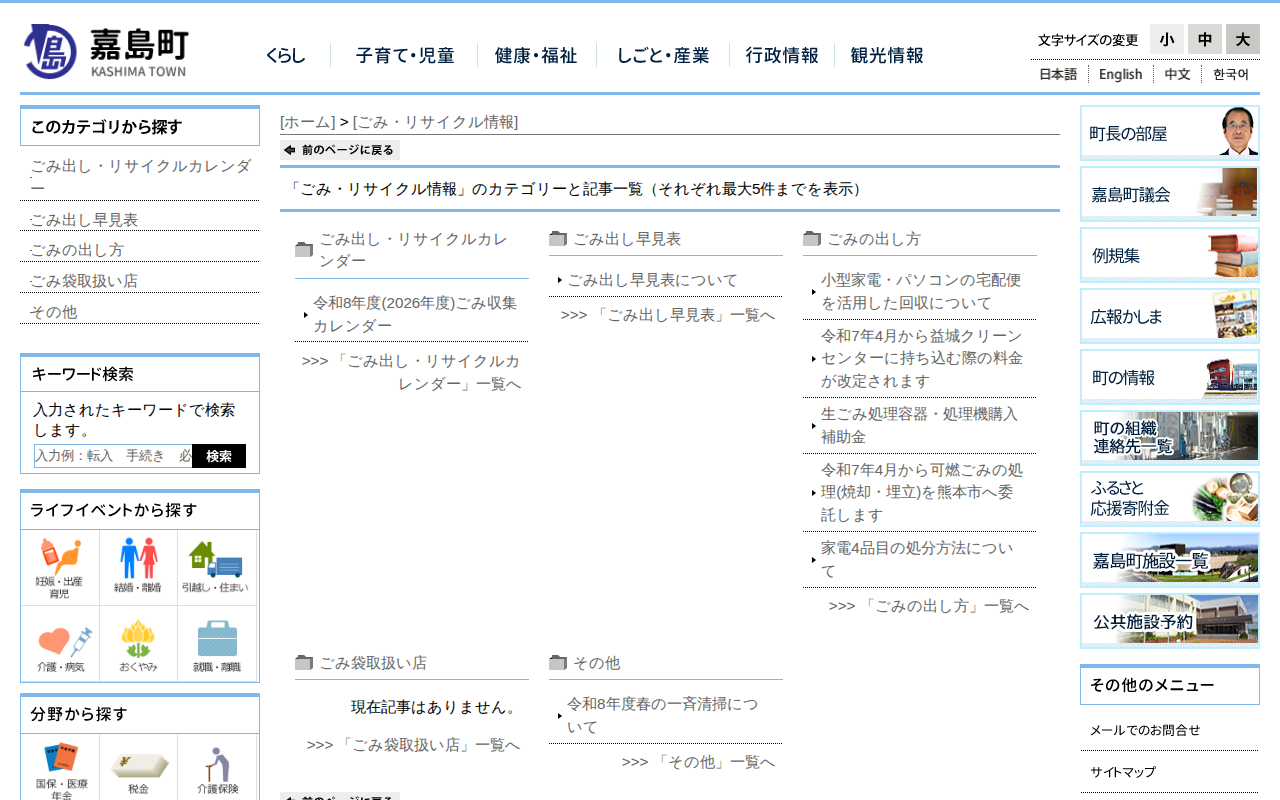Open the 観光情報 navigation menu

tap(887, 56)
